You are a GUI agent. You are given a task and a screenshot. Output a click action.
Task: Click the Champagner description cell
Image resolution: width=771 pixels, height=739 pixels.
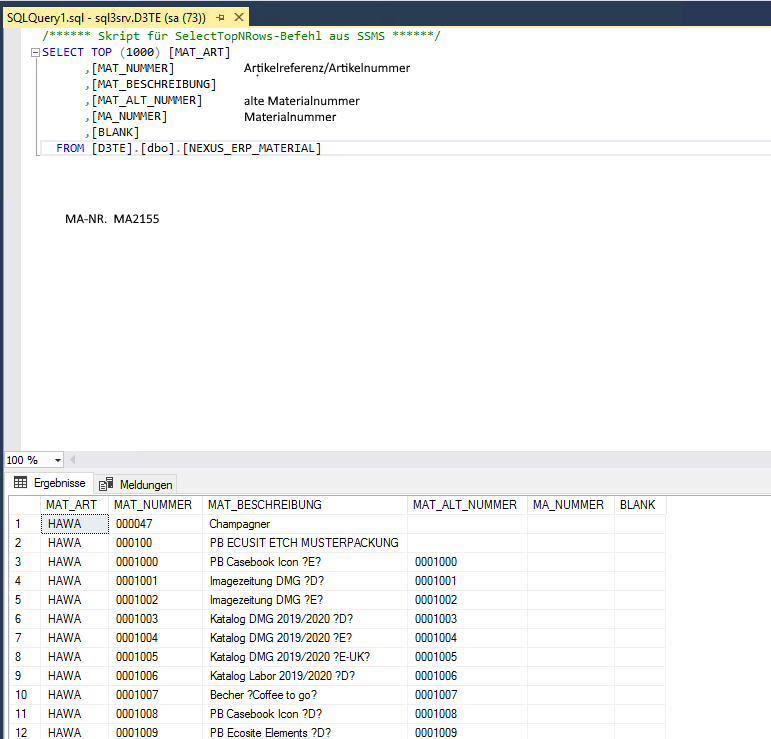(239, 524)
